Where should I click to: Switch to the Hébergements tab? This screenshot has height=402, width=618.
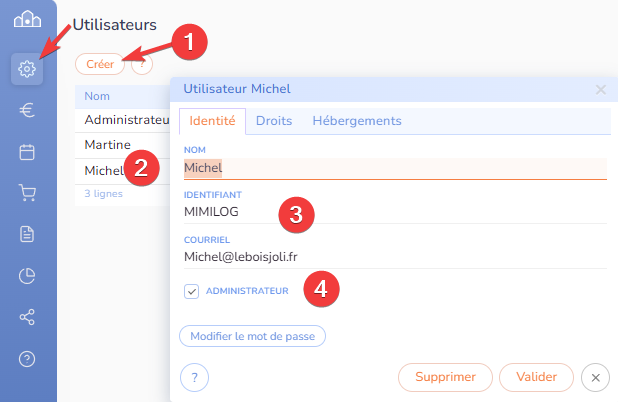[x=357, y=121]
